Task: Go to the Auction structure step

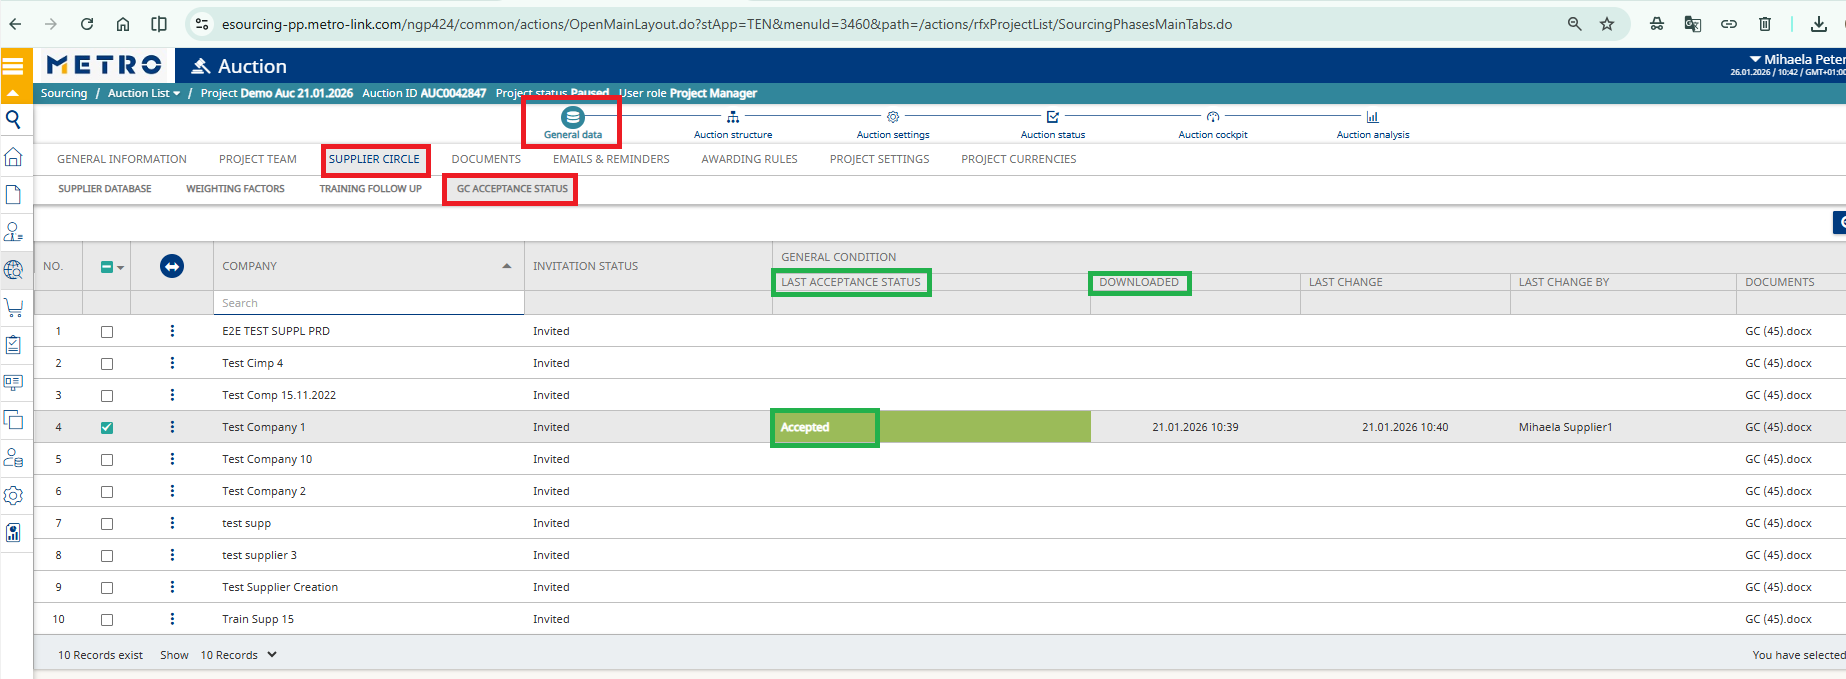Action: coord(733,125)
